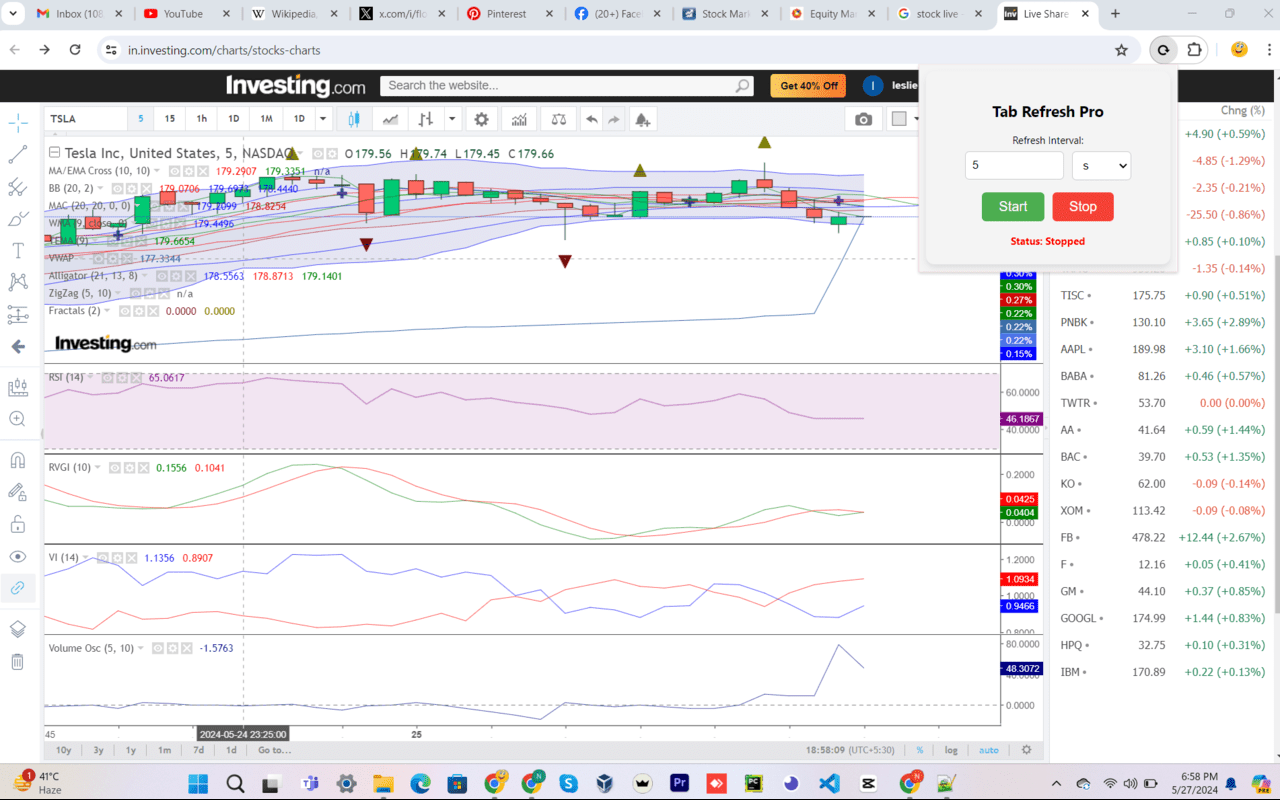The height and width of the screenshot is (800, 1280).
Task: Select the long position prediction tool
Action: coord(18,314)
